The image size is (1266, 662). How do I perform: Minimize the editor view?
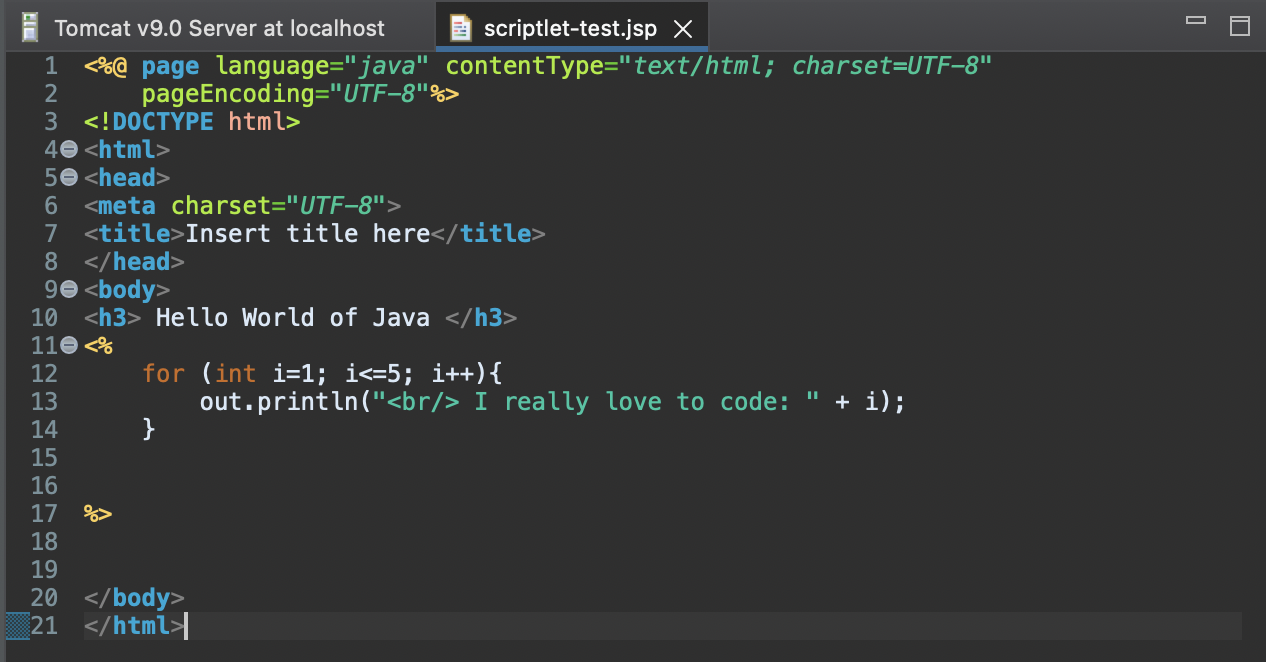(1196, 18)
